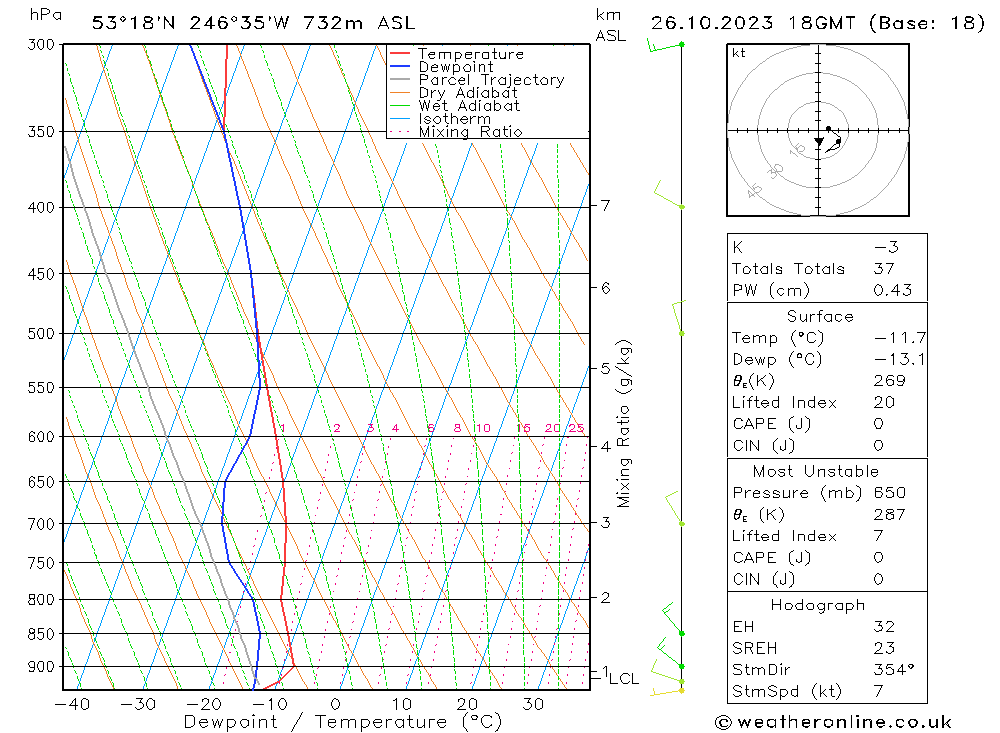Click the hPa axis header
Viewport: 1000px width, 733px height.
(x=45, y=15)
